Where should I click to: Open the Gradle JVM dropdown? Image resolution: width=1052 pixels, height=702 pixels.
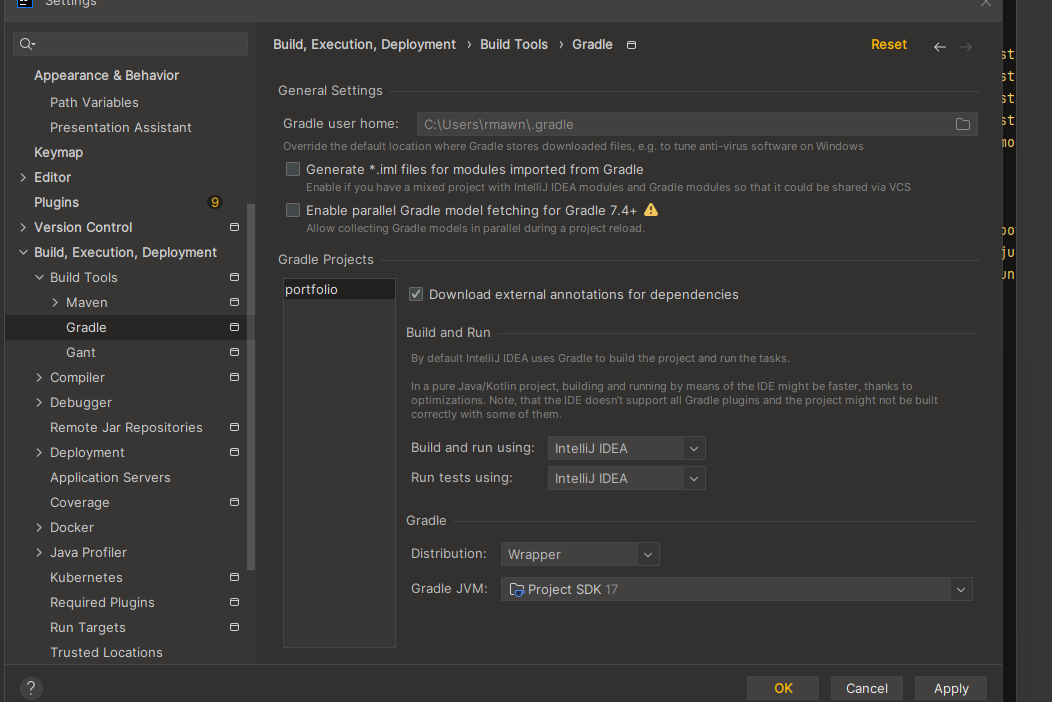(x=736, y=589)
